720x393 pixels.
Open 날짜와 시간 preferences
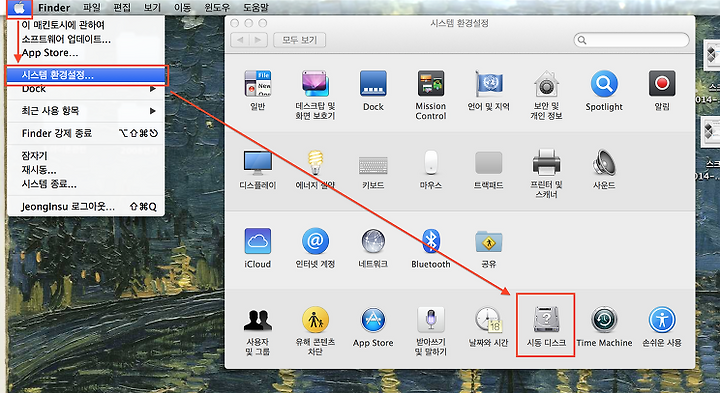tap(489, 327)
